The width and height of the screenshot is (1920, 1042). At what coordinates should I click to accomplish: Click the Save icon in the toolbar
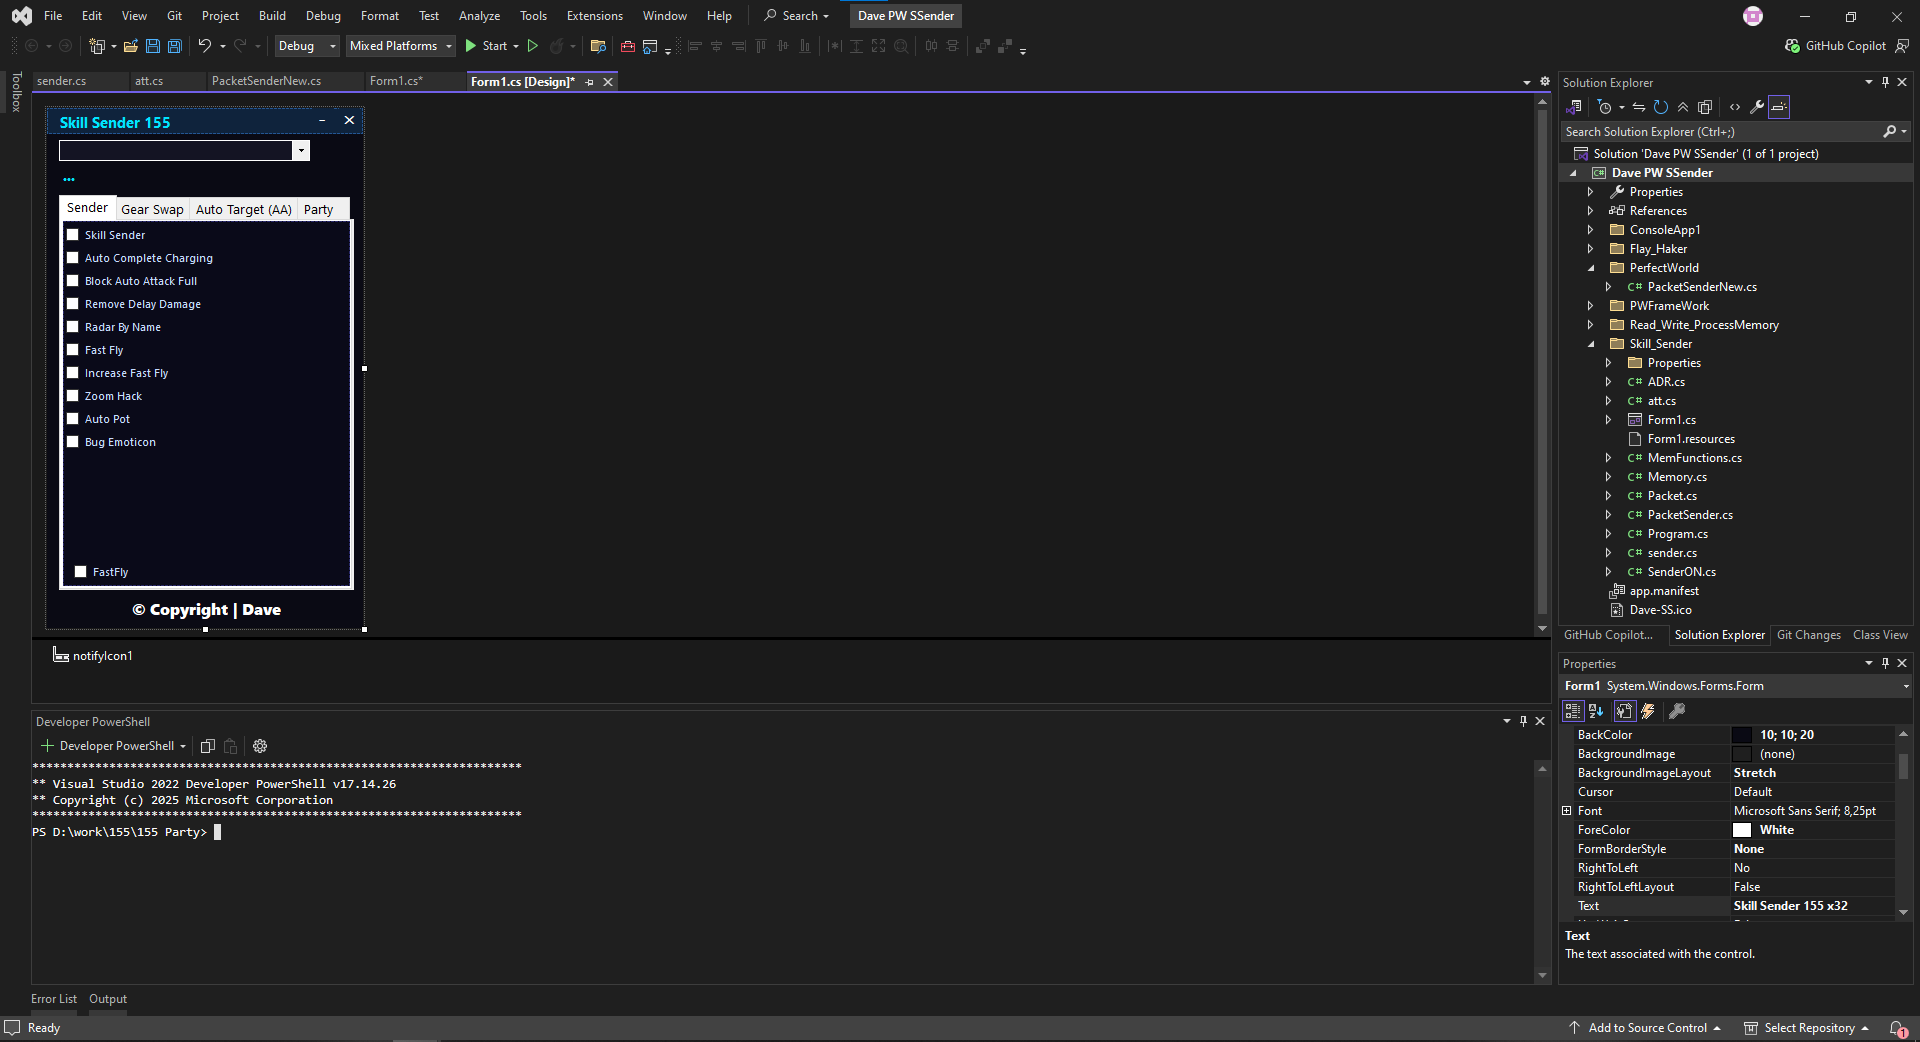tap(153, 46)
